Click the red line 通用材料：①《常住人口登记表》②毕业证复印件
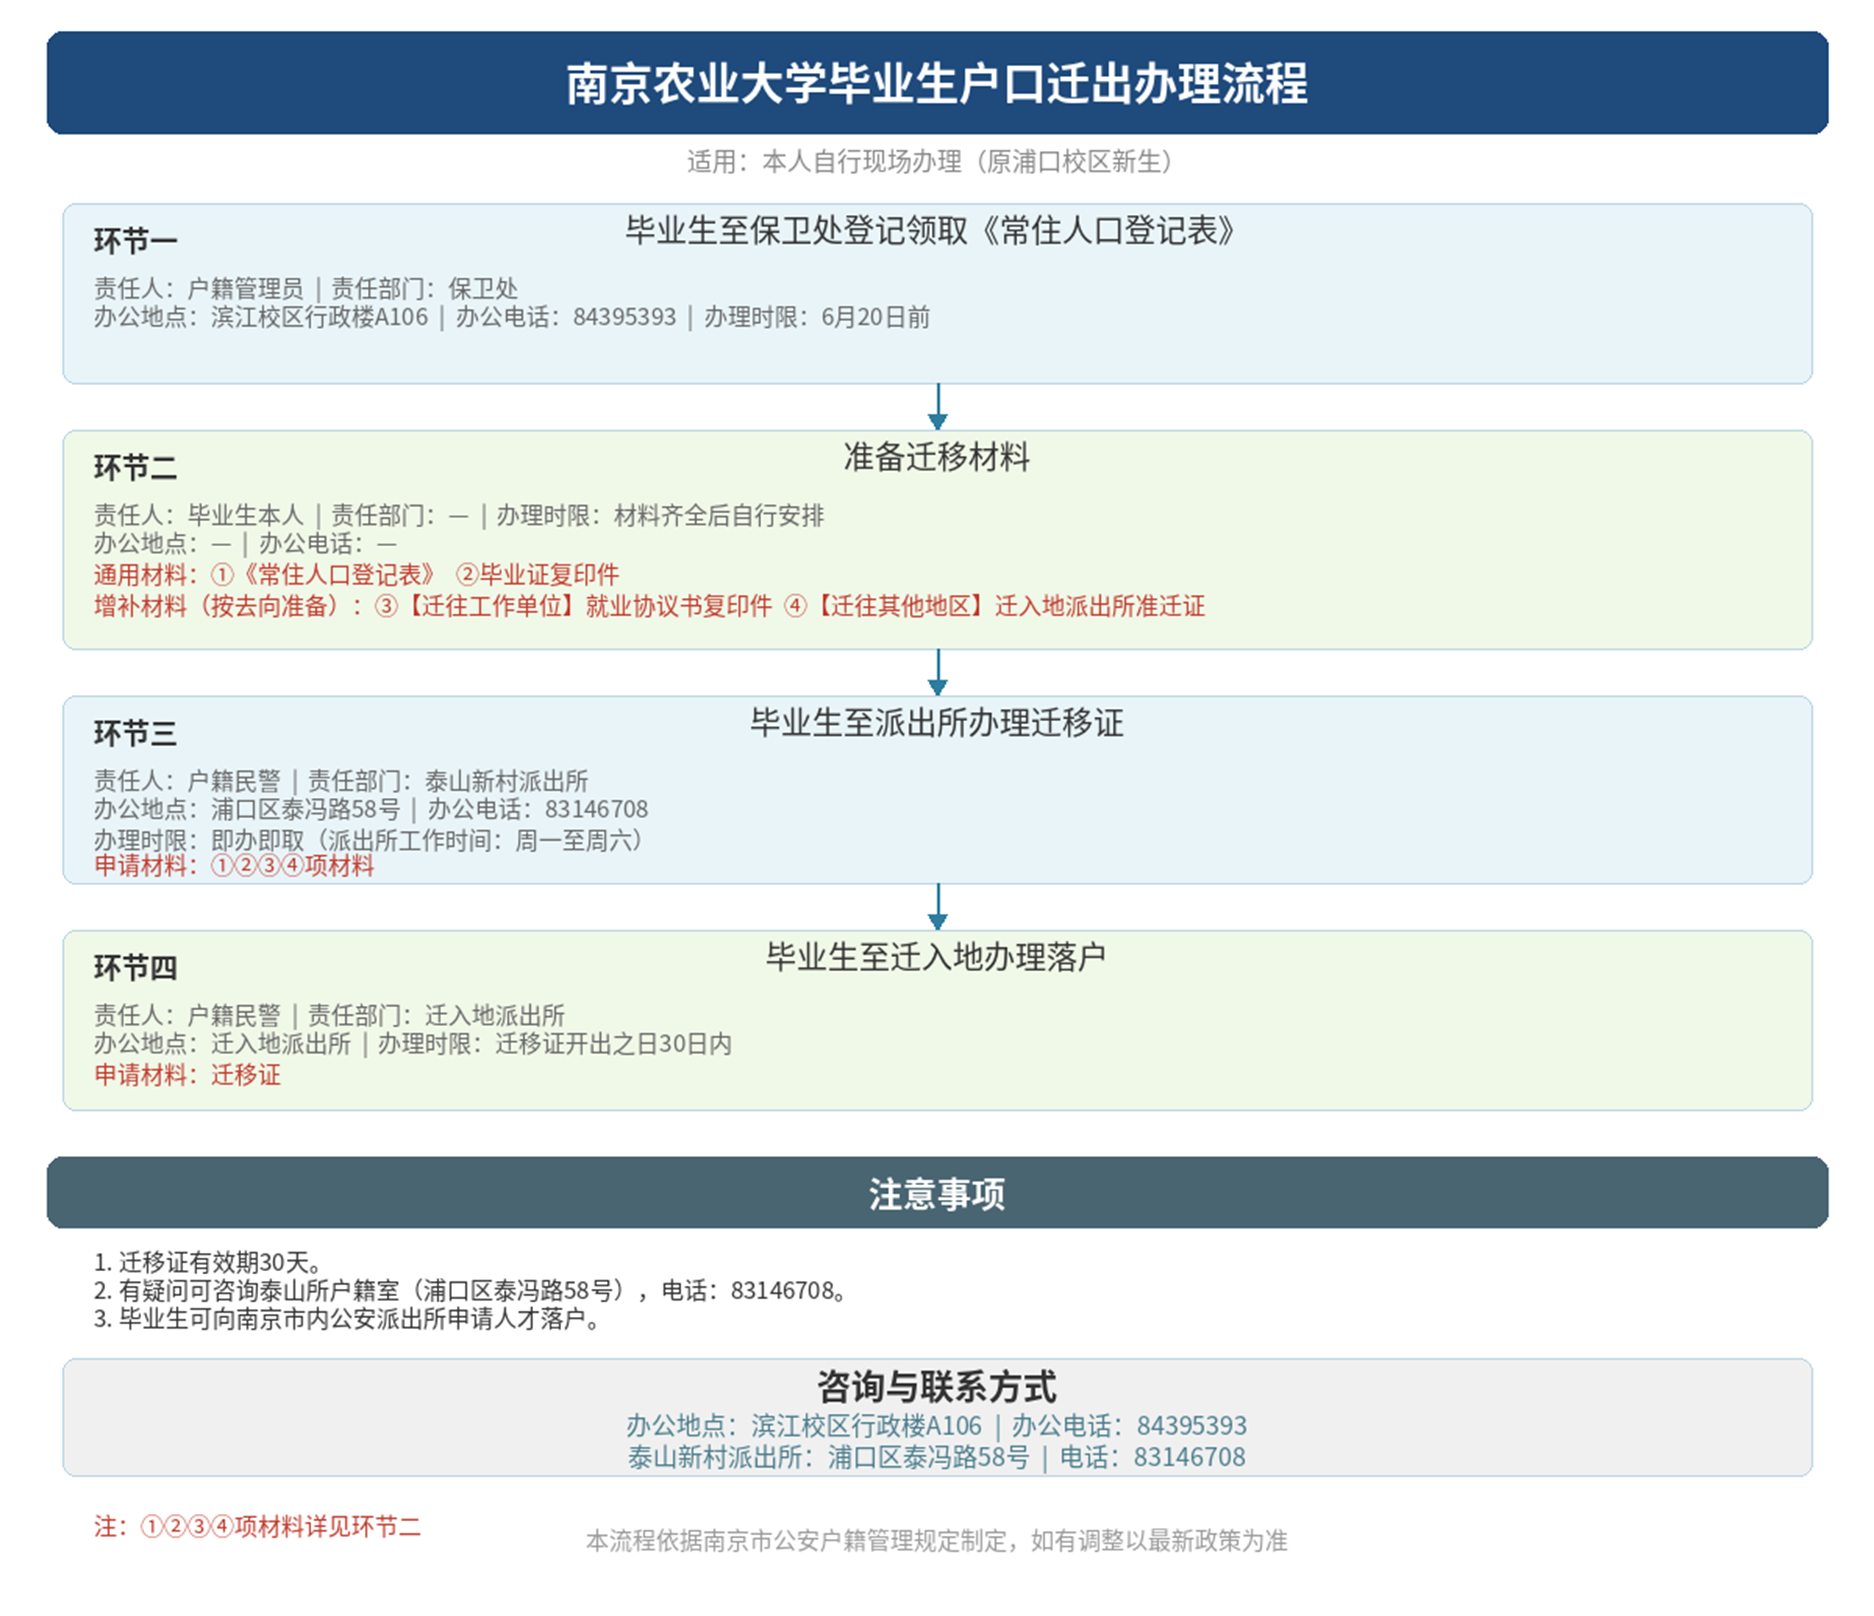The width and height of the screenshot is (1874, 1616). (357, 575)
